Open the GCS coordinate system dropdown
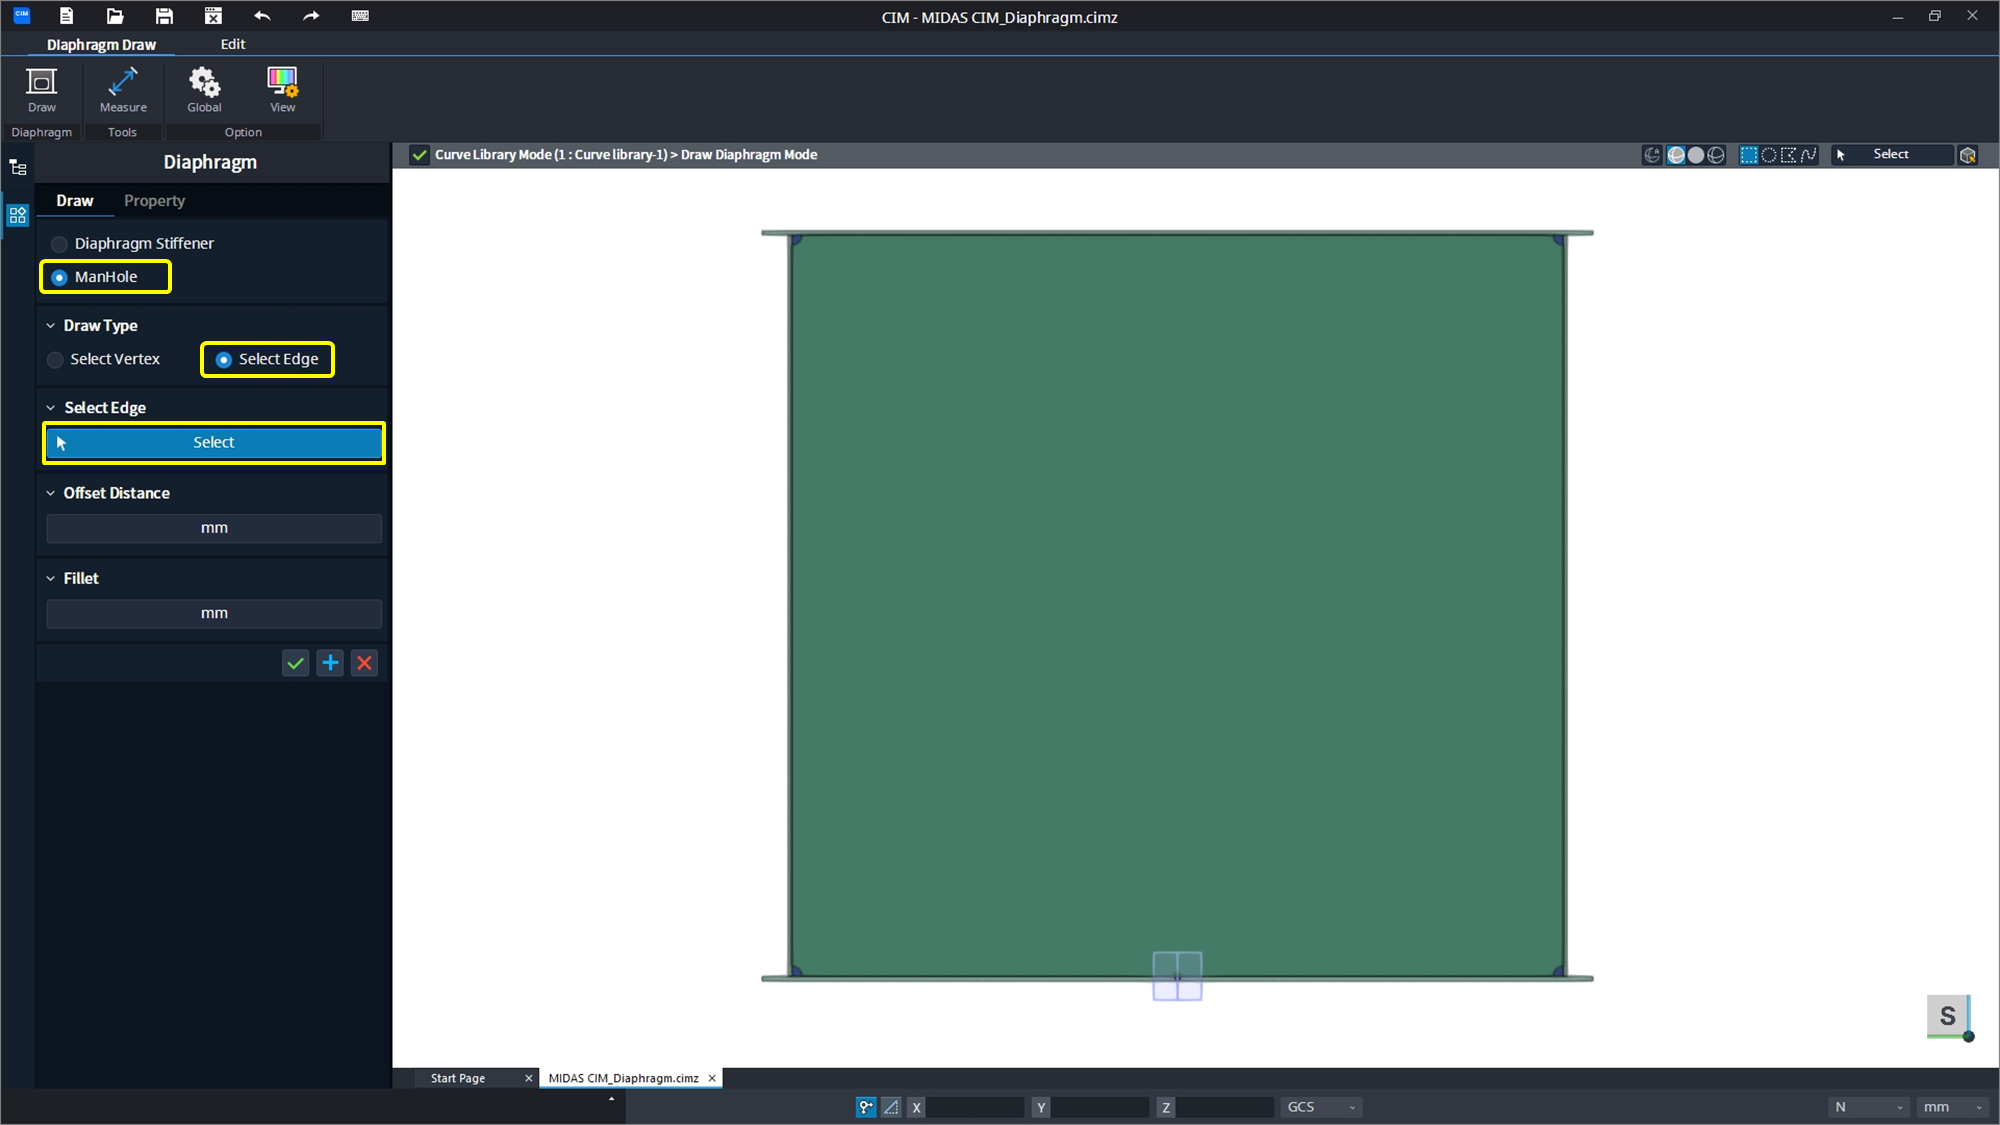2000x1125 pixels. point(1321,1107)
